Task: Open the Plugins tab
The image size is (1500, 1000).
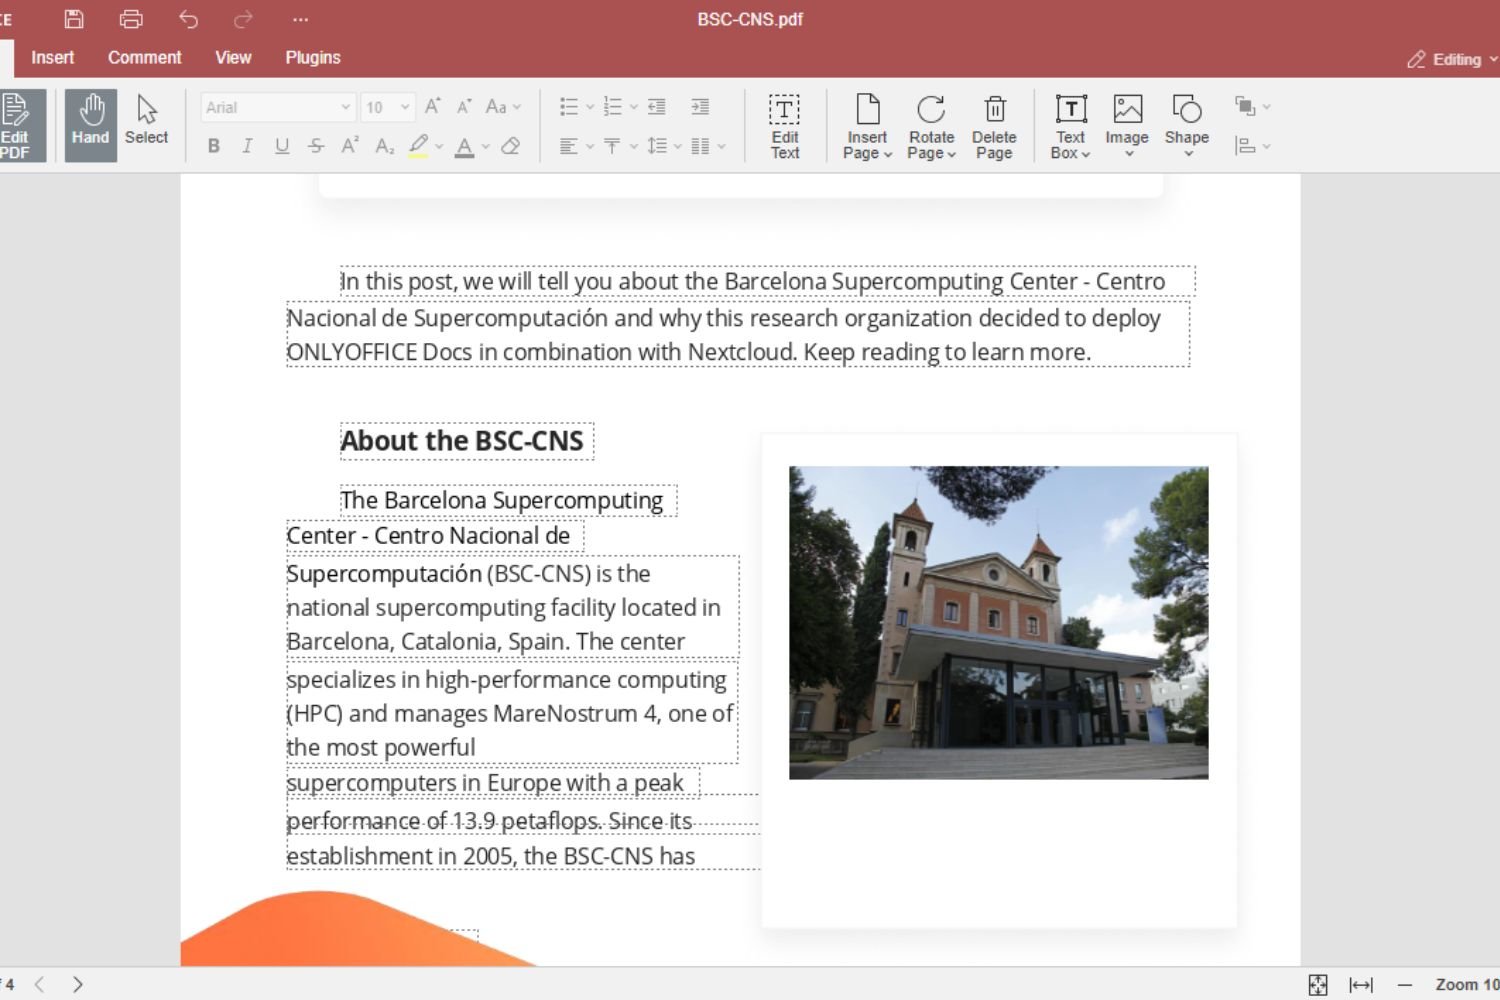Action: point(313,58)
